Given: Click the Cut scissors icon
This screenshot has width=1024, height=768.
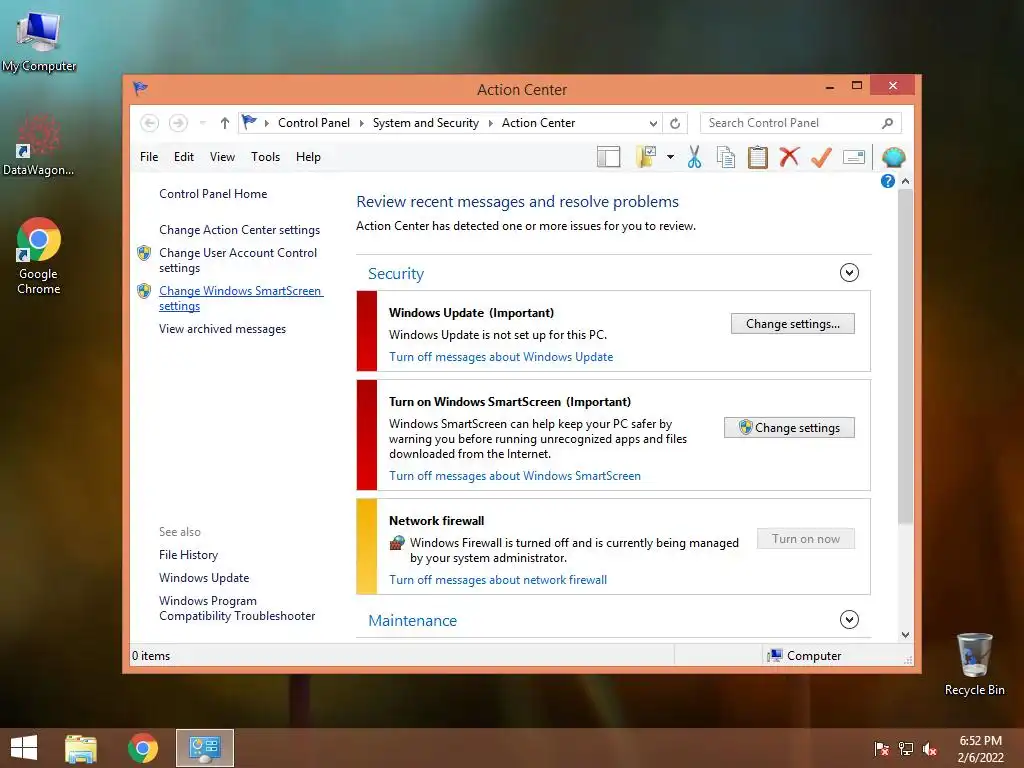Looking at the screenshot, I should coord(694,157).
